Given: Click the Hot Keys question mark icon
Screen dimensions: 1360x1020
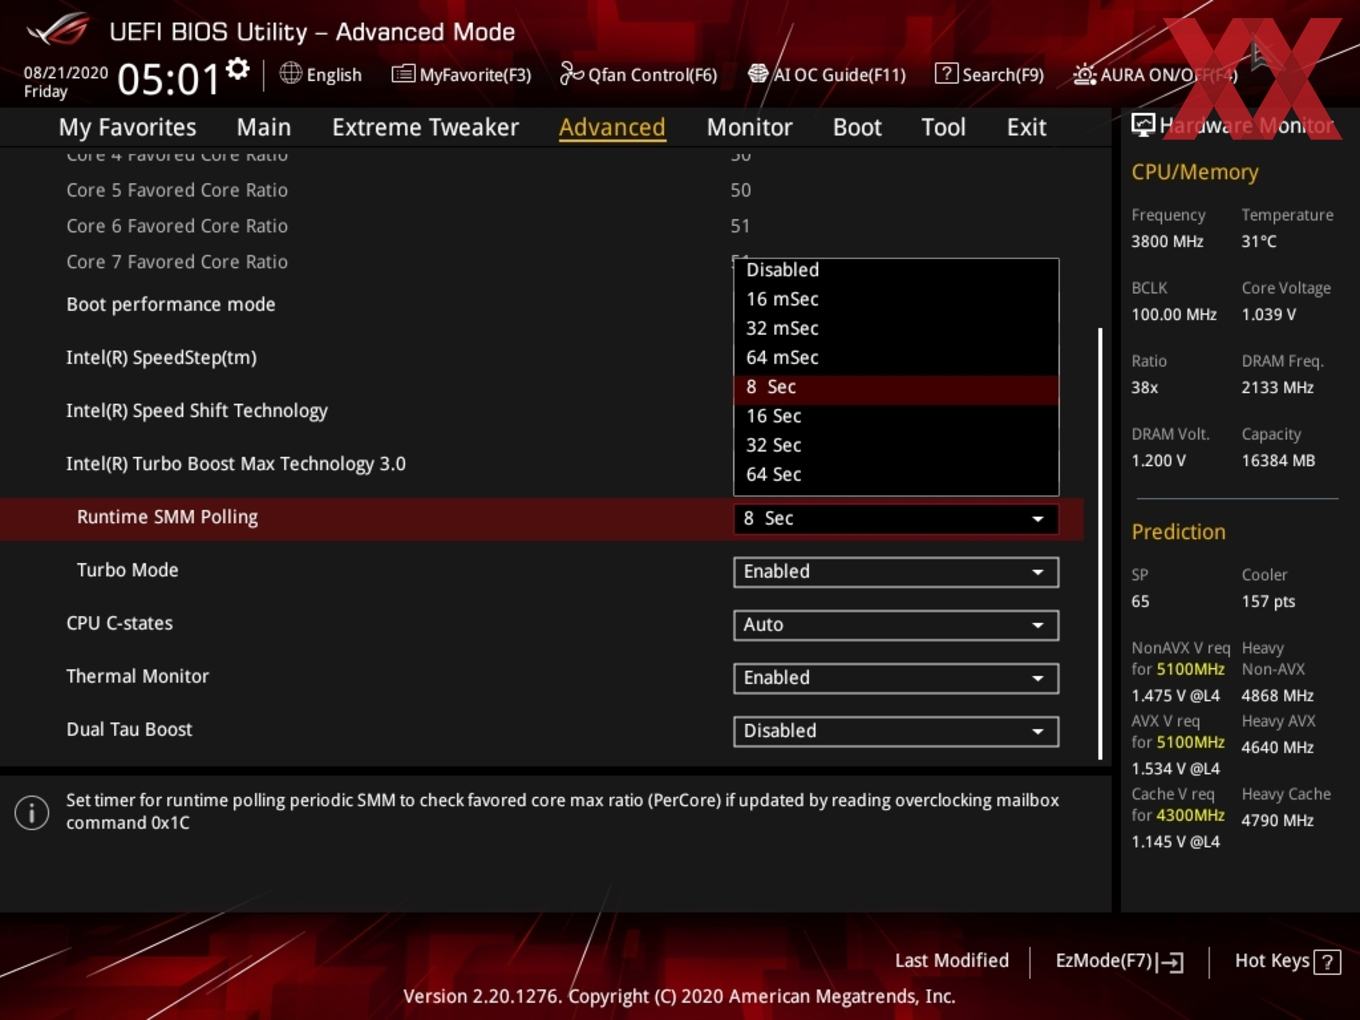Looking at the screenshot, I should (x=1327, y=962).
